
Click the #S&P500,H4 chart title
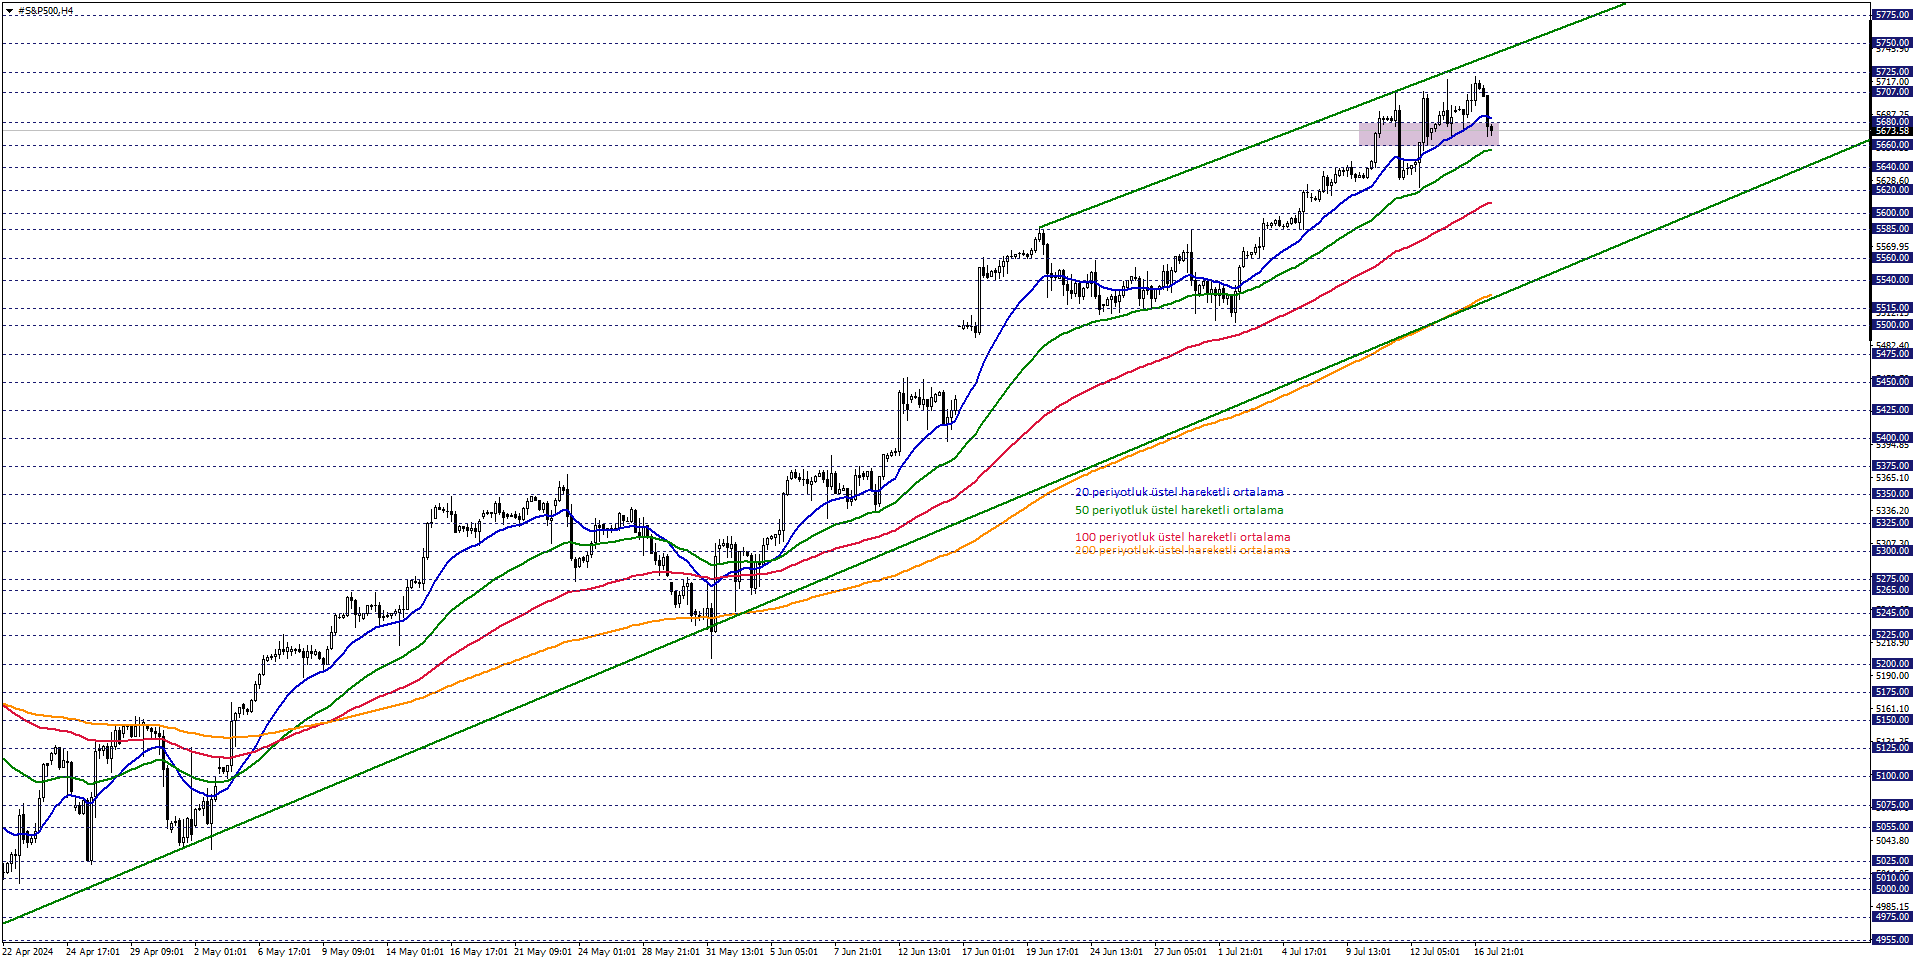pyautogui.click(x=46, y=11)
